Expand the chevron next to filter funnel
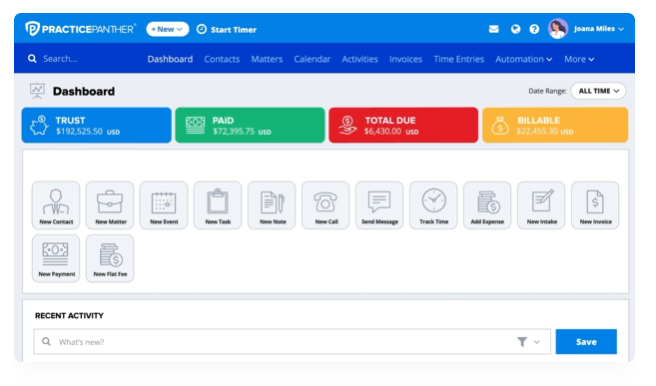 pos(537,342)
